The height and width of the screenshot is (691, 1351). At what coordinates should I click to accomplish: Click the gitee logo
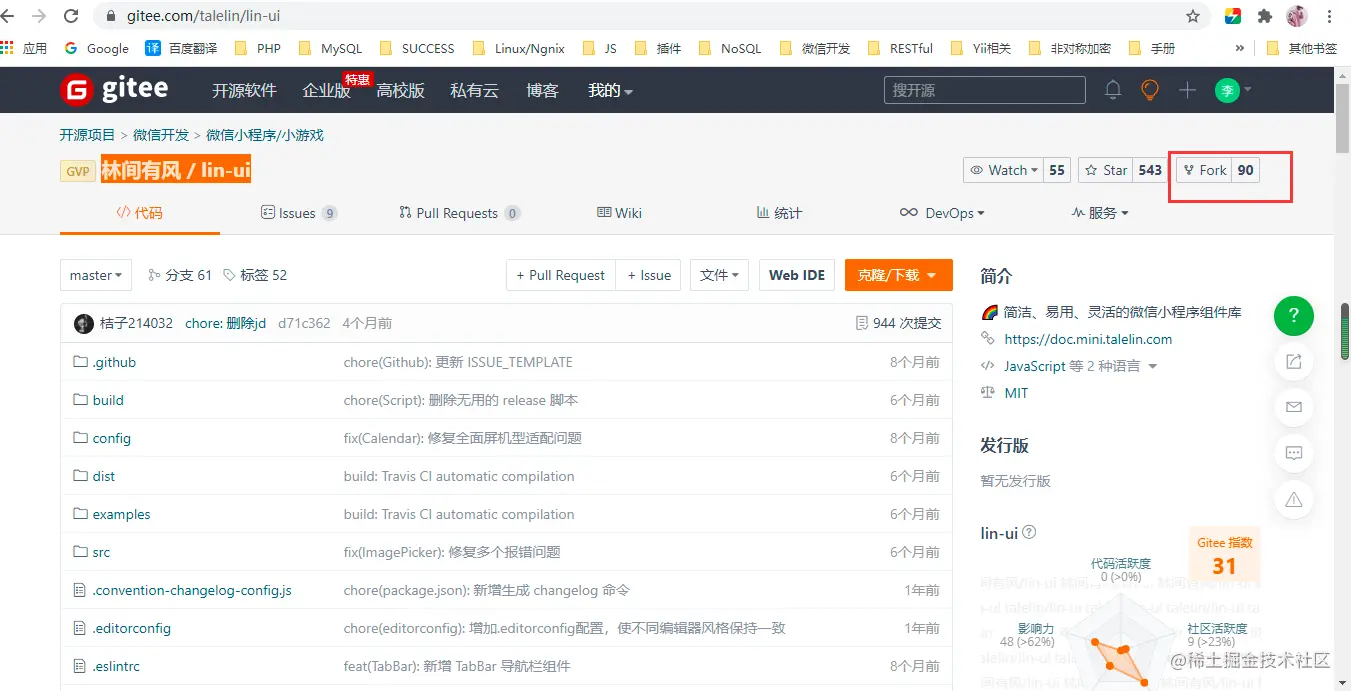[114, 90]
